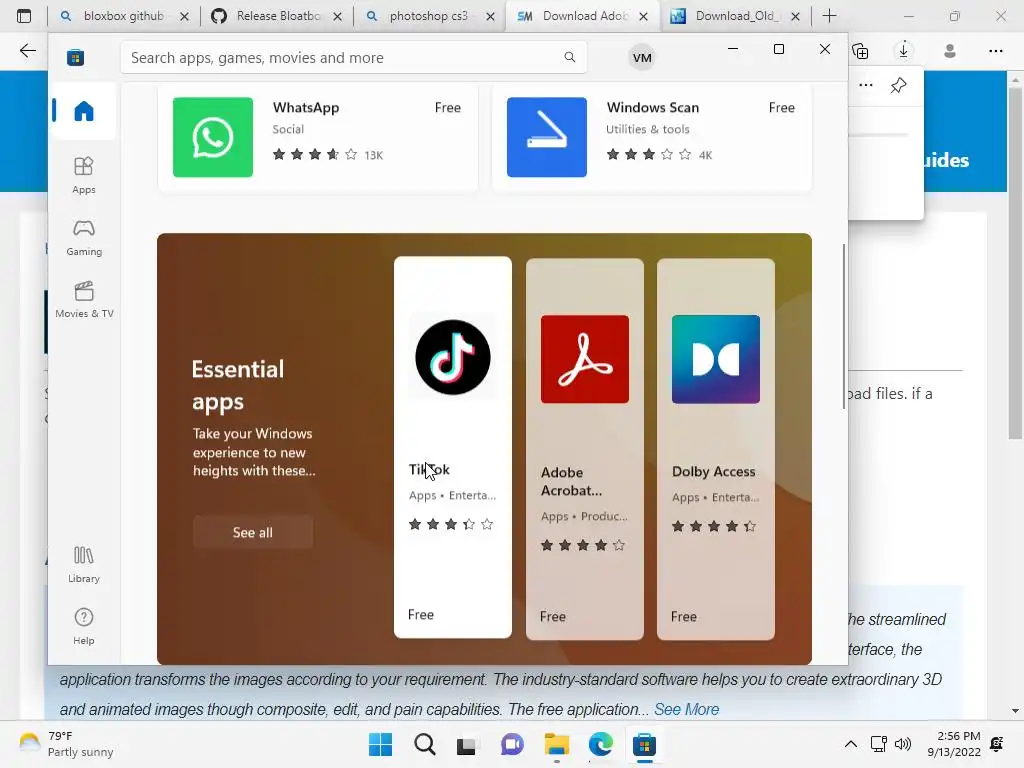Screen dimensions: 1024x768
Task: Click the Edge page vertical scrollbar thumb
Action: coord(1014,263)
